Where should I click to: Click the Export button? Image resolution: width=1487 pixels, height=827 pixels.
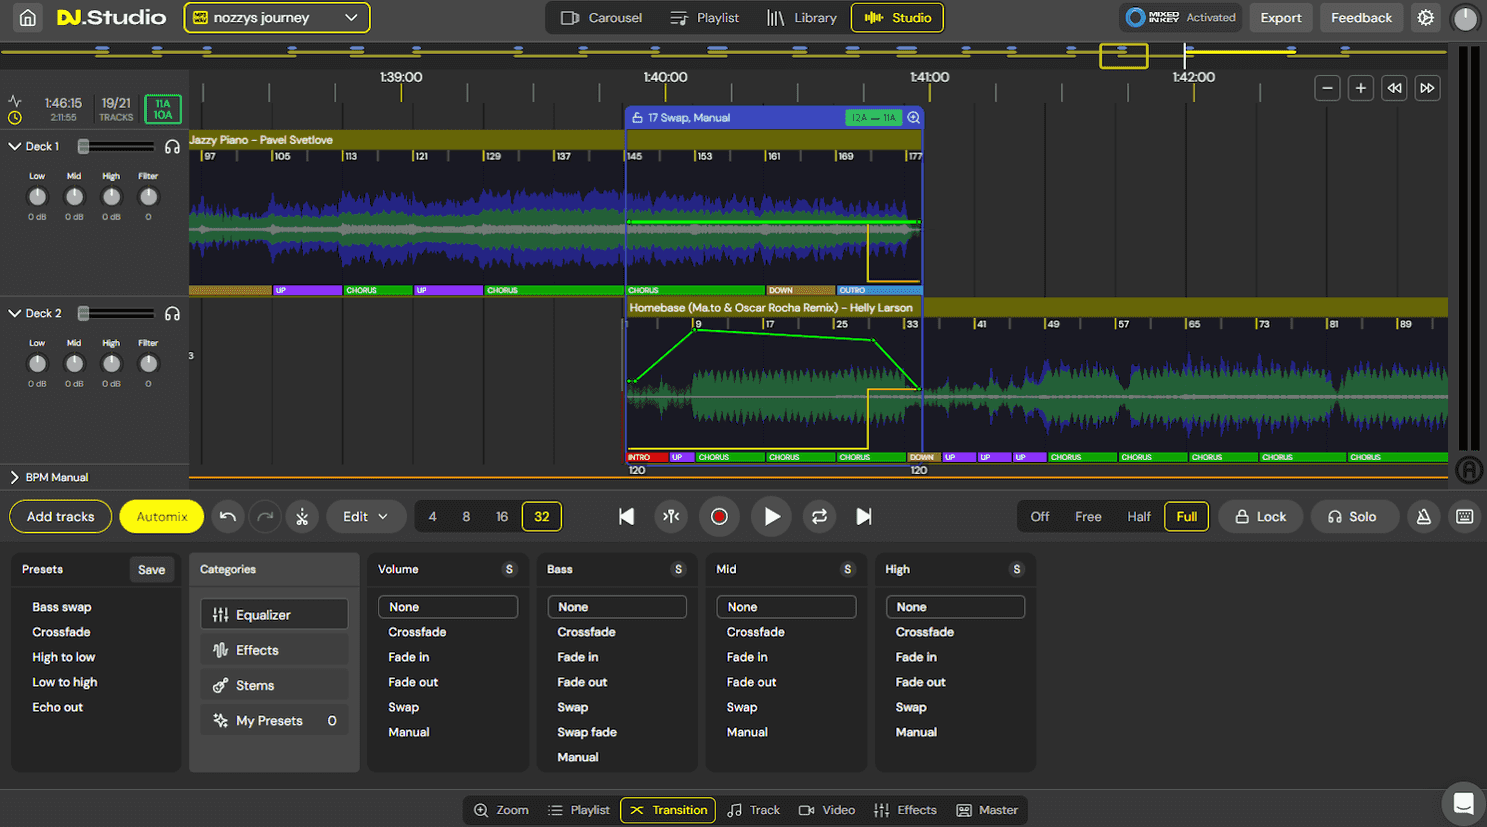1280,18
